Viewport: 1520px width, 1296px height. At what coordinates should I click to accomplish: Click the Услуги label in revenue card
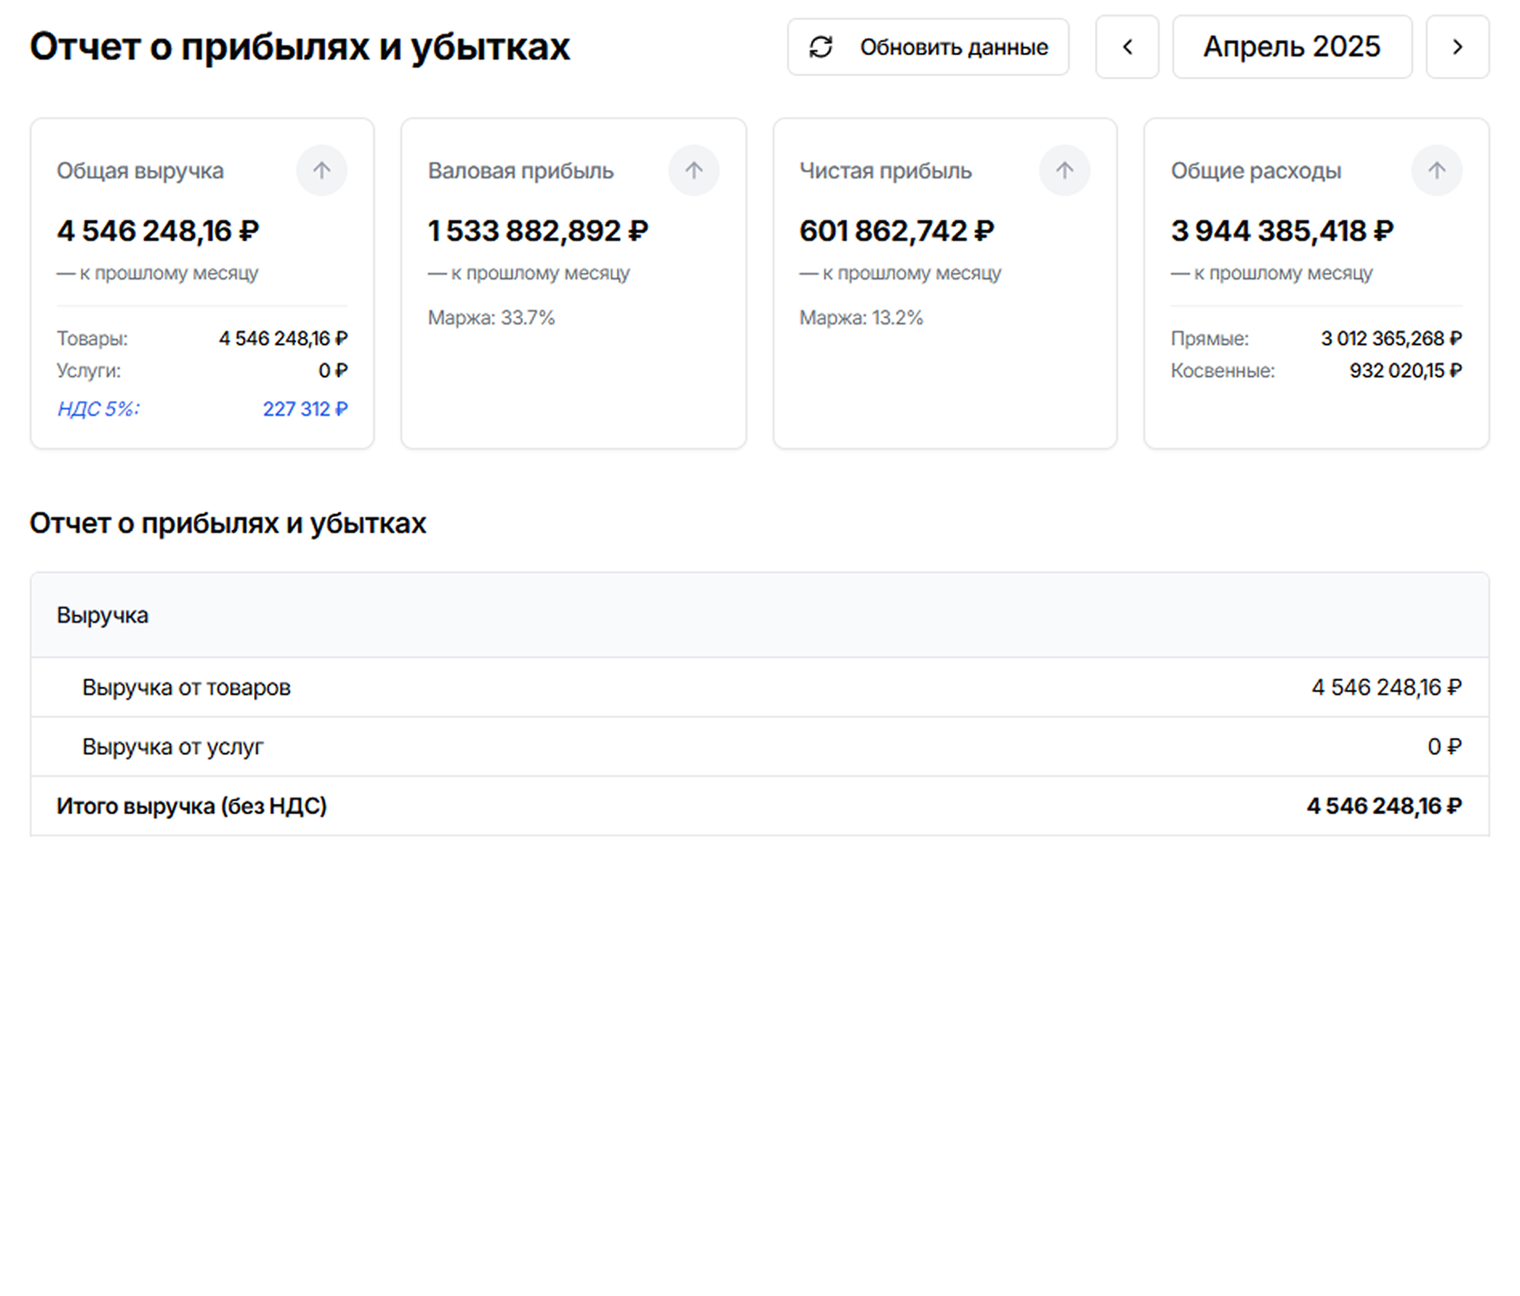(89, 371)
